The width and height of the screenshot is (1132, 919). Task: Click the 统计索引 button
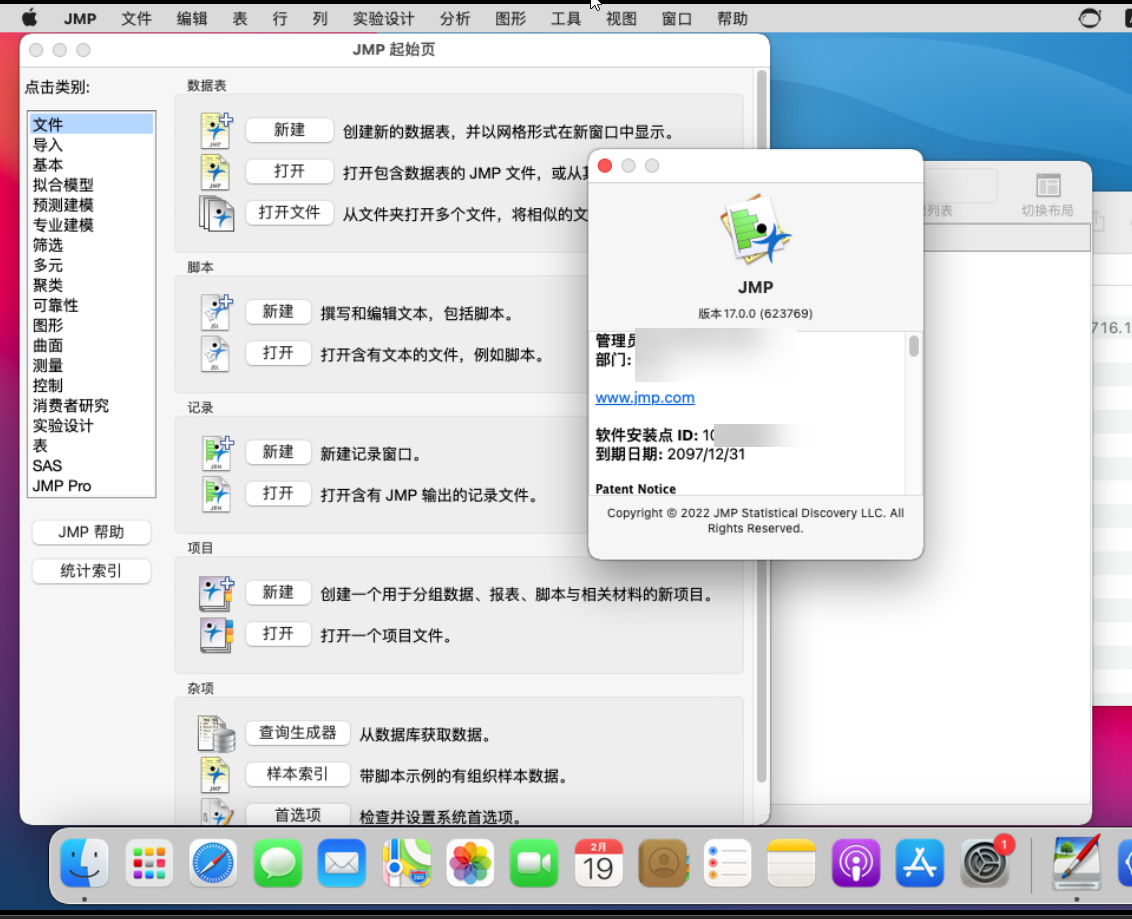click(92, 571)
